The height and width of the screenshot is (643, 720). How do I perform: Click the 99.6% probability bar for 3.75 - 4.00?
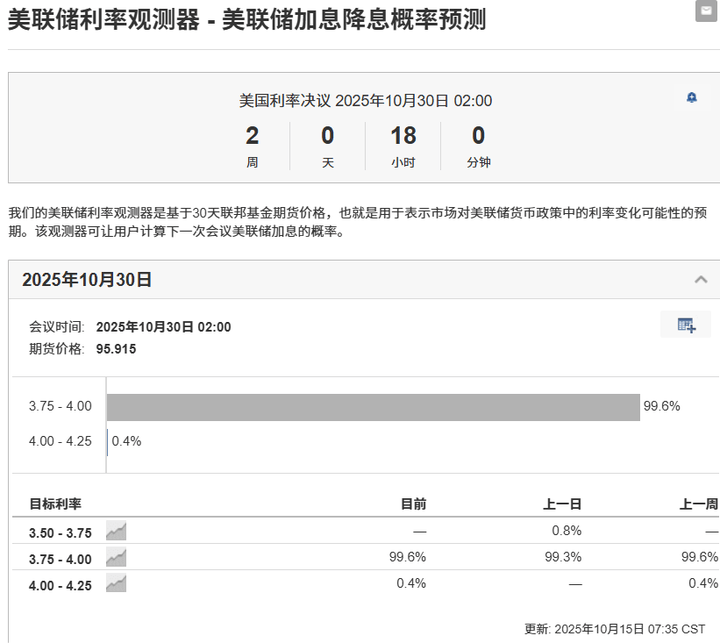373,407
